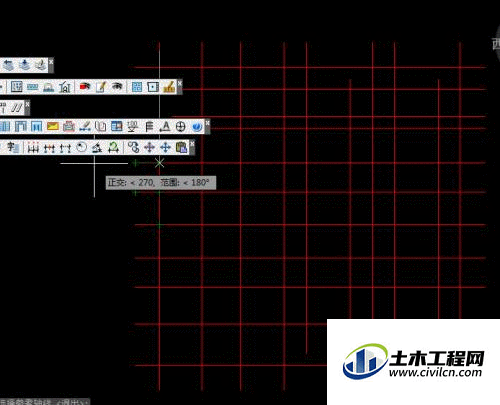Click the red eye icon
This screenshot has width=500, height=405.
point(85,87)
